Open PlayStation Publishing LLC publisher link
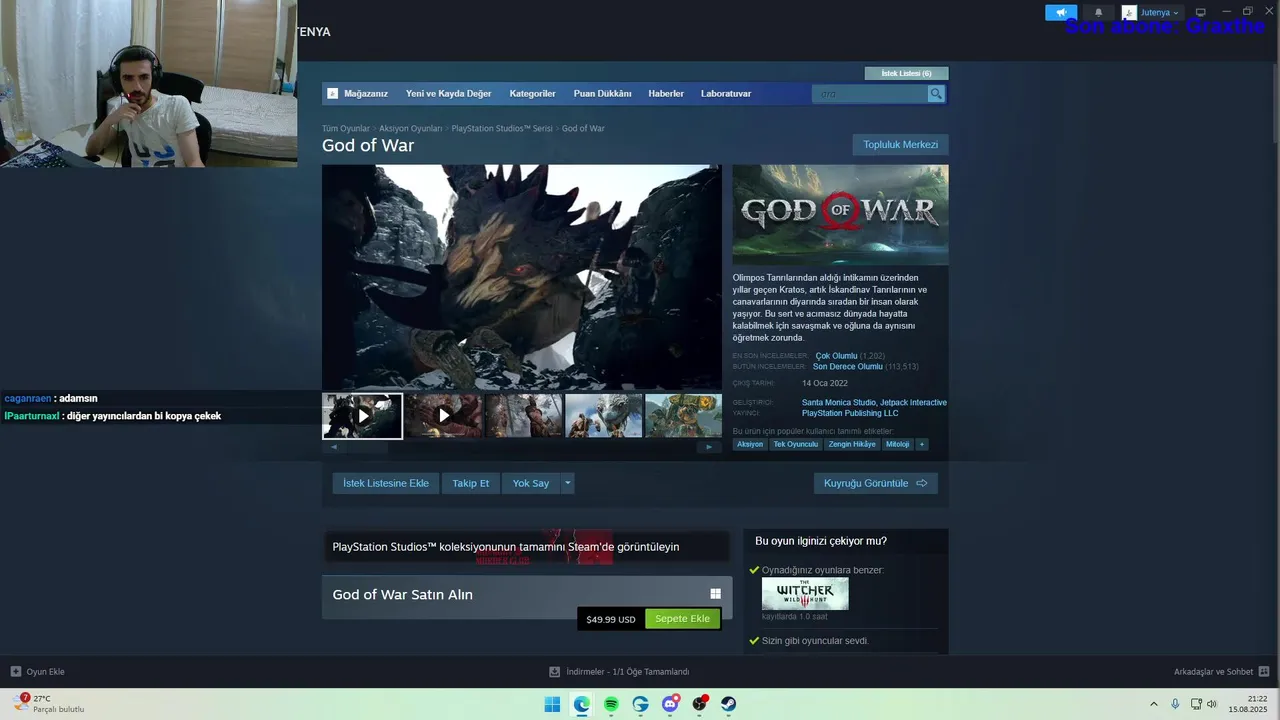The image size is (1280, 720). coord(850,413)
